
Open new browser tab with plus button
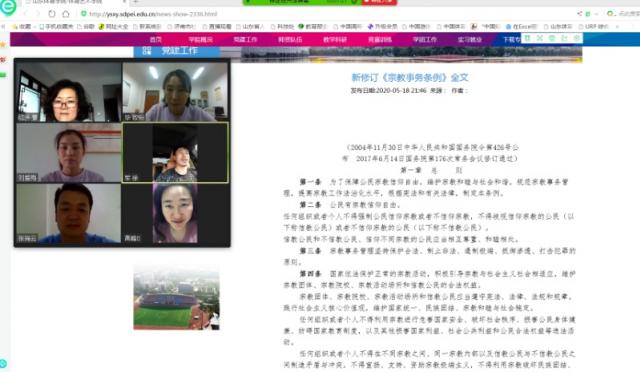[x=136, y=2]
